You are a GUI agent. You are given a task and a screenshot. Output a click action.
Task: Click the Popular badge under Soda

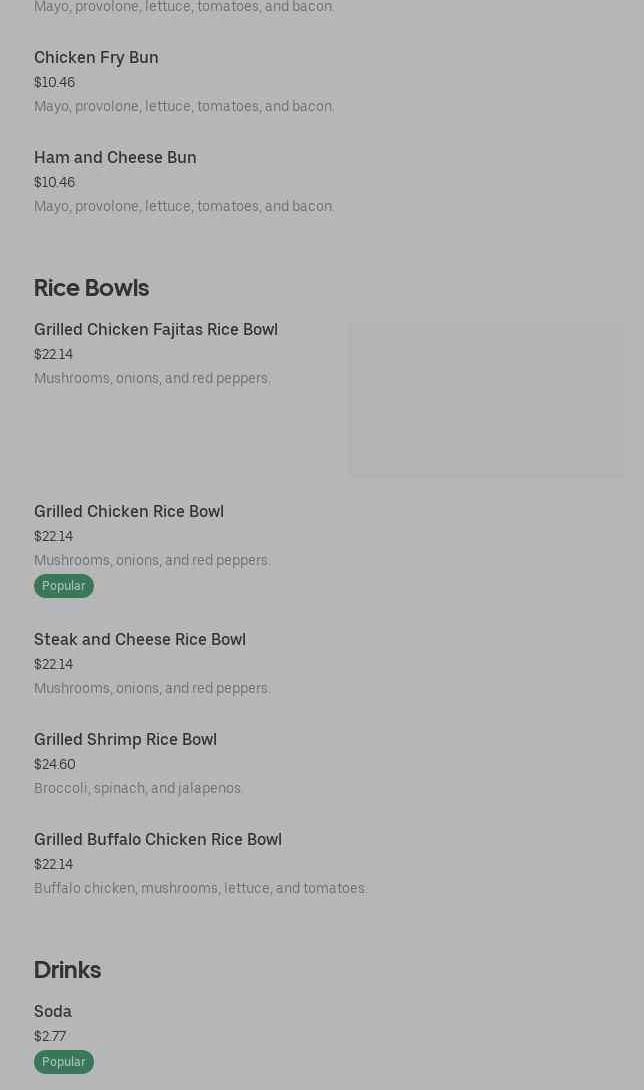[64, 1062]
